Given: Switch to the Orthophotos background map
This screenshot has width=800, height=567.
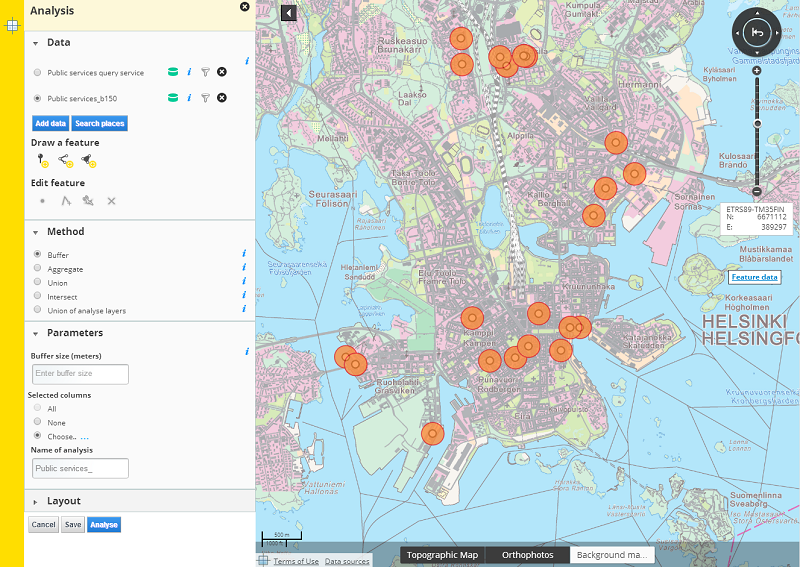Looking at the screenshot, I should [528, 555].
